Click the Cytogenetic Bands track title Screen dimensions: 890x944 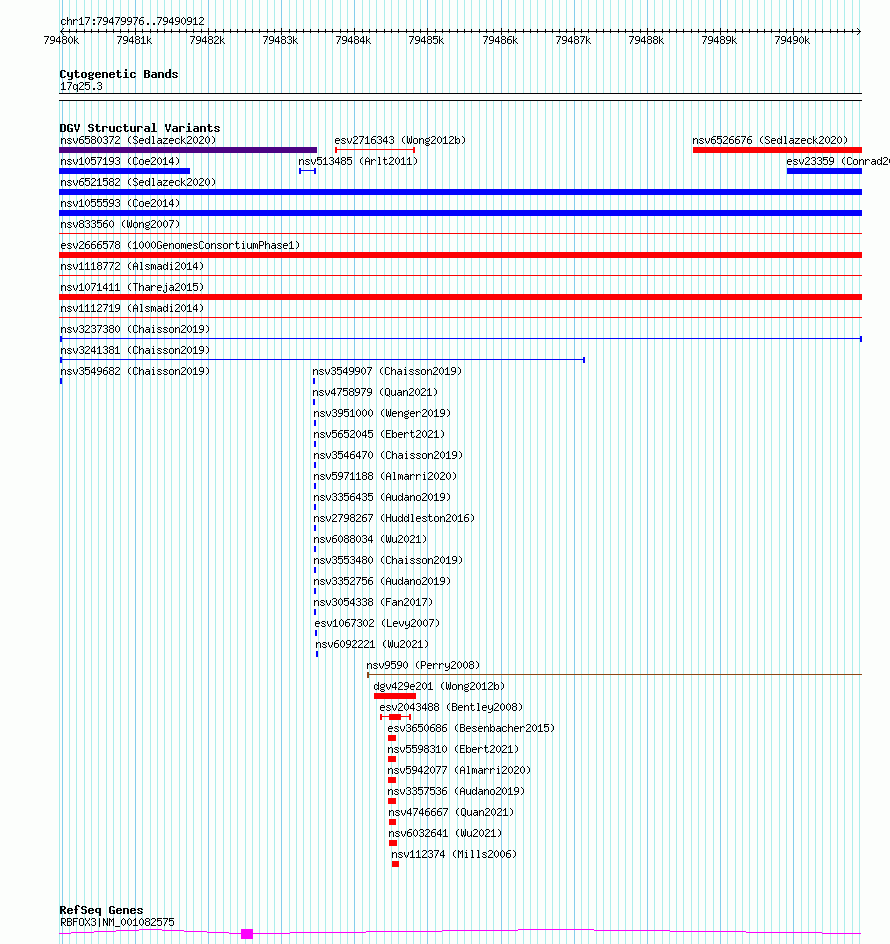coord(119,74)
